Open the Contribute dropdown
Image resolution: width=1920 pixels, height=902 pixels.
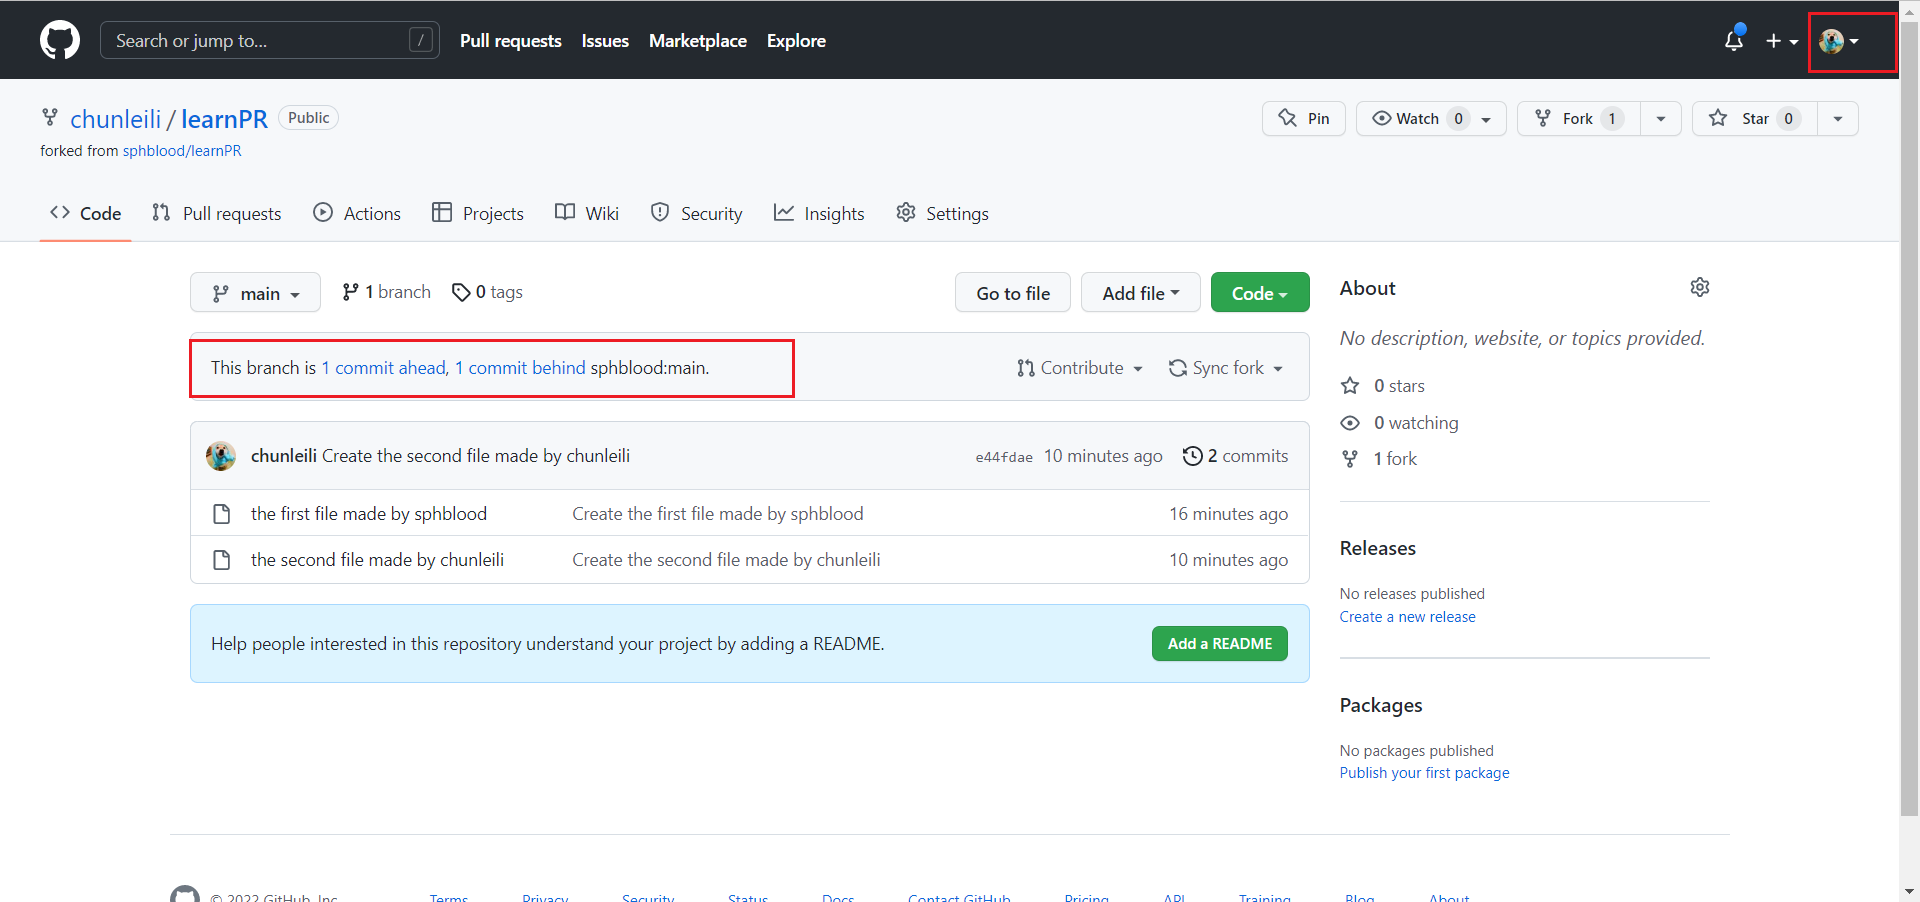[x=1080, y=368]
